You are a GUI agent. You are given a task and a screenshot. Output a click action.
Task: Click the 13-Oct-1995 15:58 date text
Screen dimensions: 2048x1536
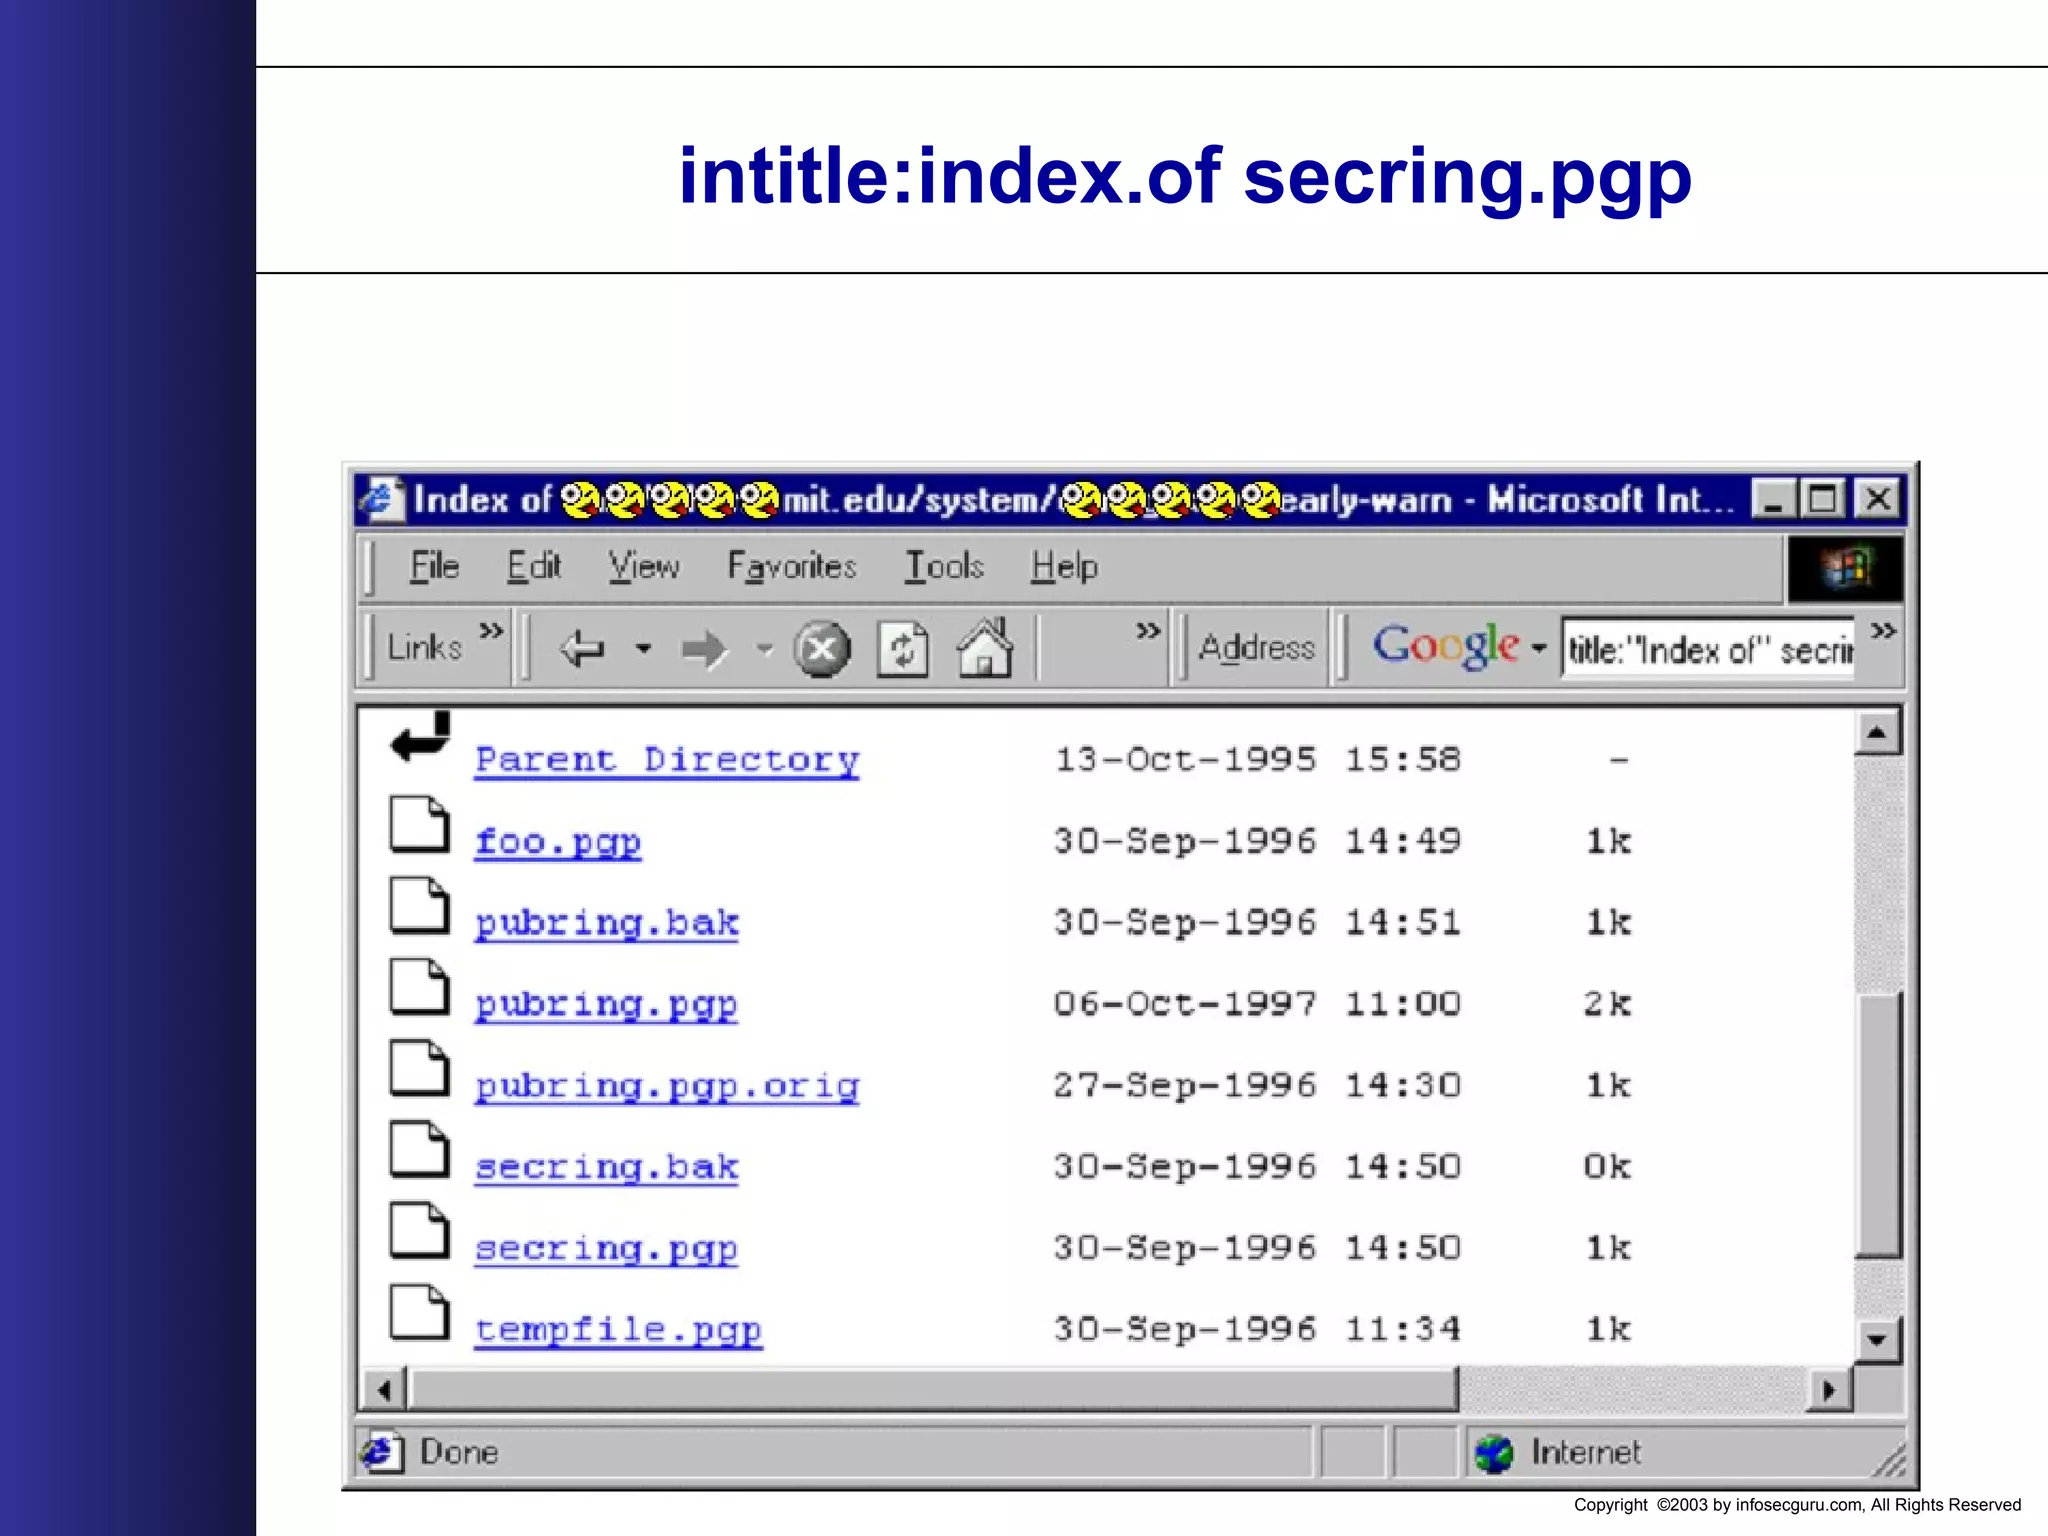tap(1258, 759)
